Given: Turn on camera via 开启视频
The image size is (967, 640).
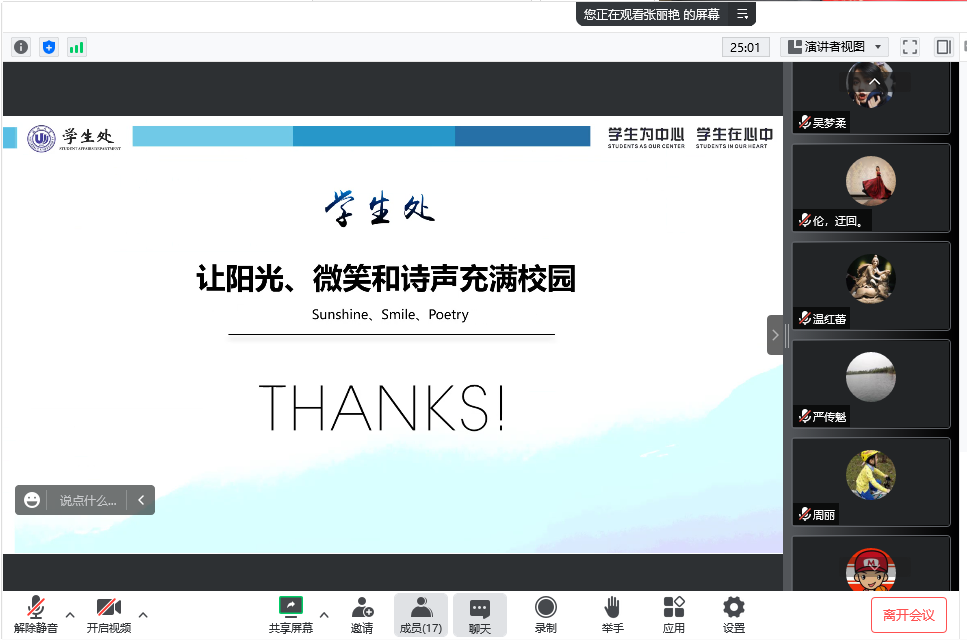Looking at the screenshot, I should click(x=108, y=615).
